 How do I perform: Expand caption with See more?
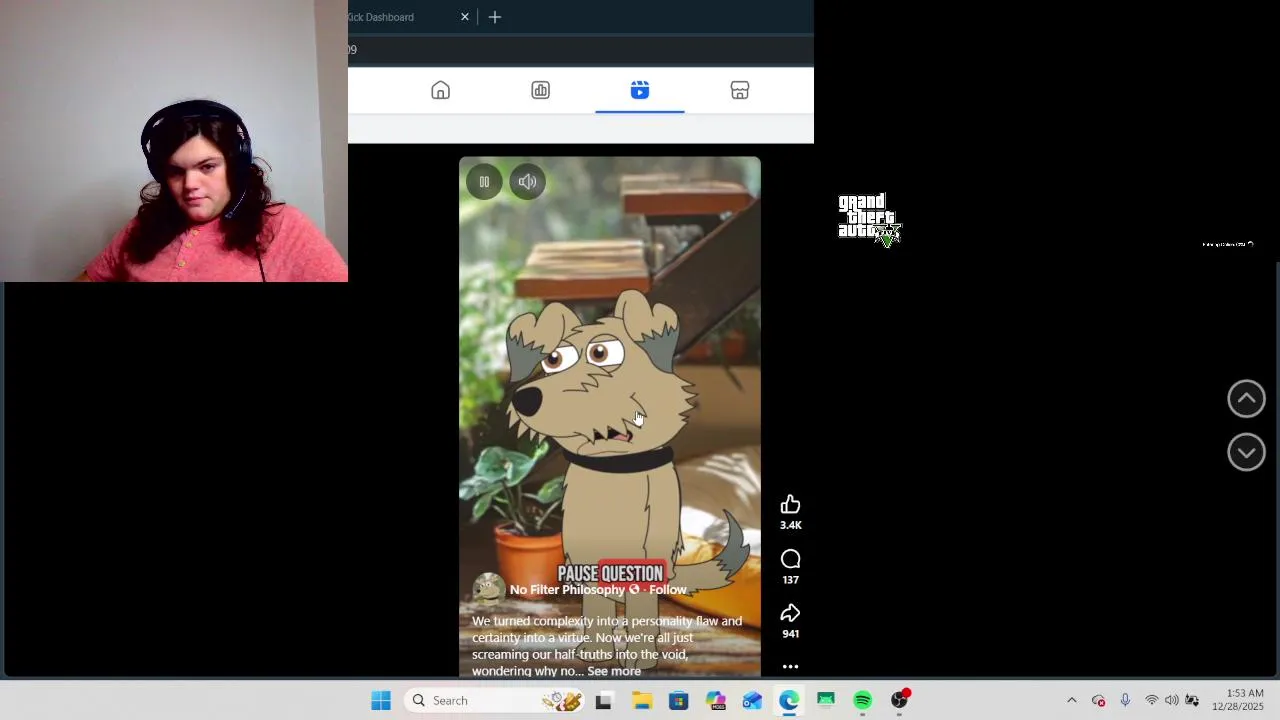click(x=614, y=671)
